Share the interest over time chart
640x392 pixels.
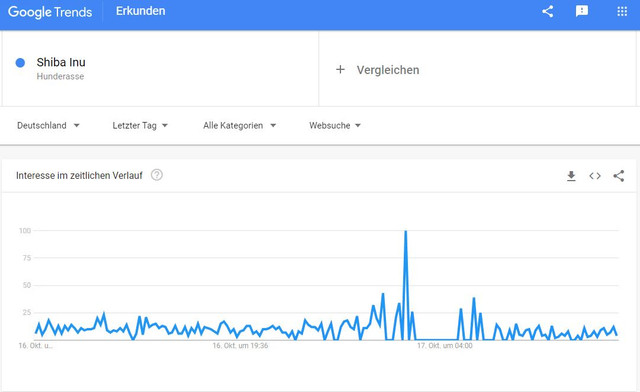(x=618, y=176)
